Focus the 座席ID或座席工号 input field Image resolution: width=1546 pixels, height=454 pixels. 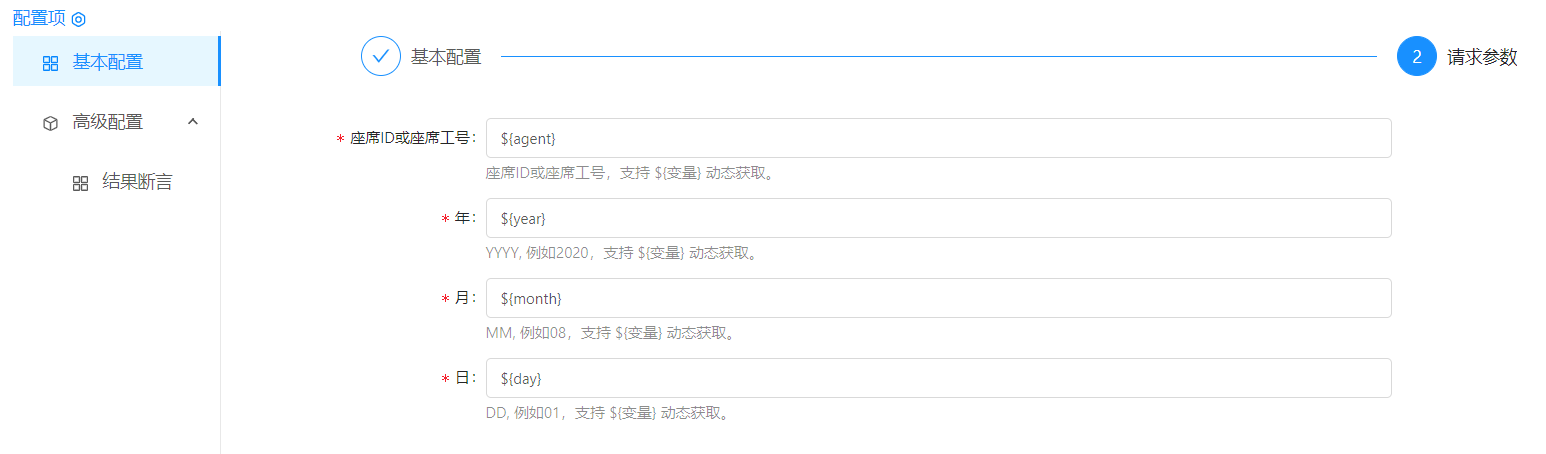coord(938,138)
